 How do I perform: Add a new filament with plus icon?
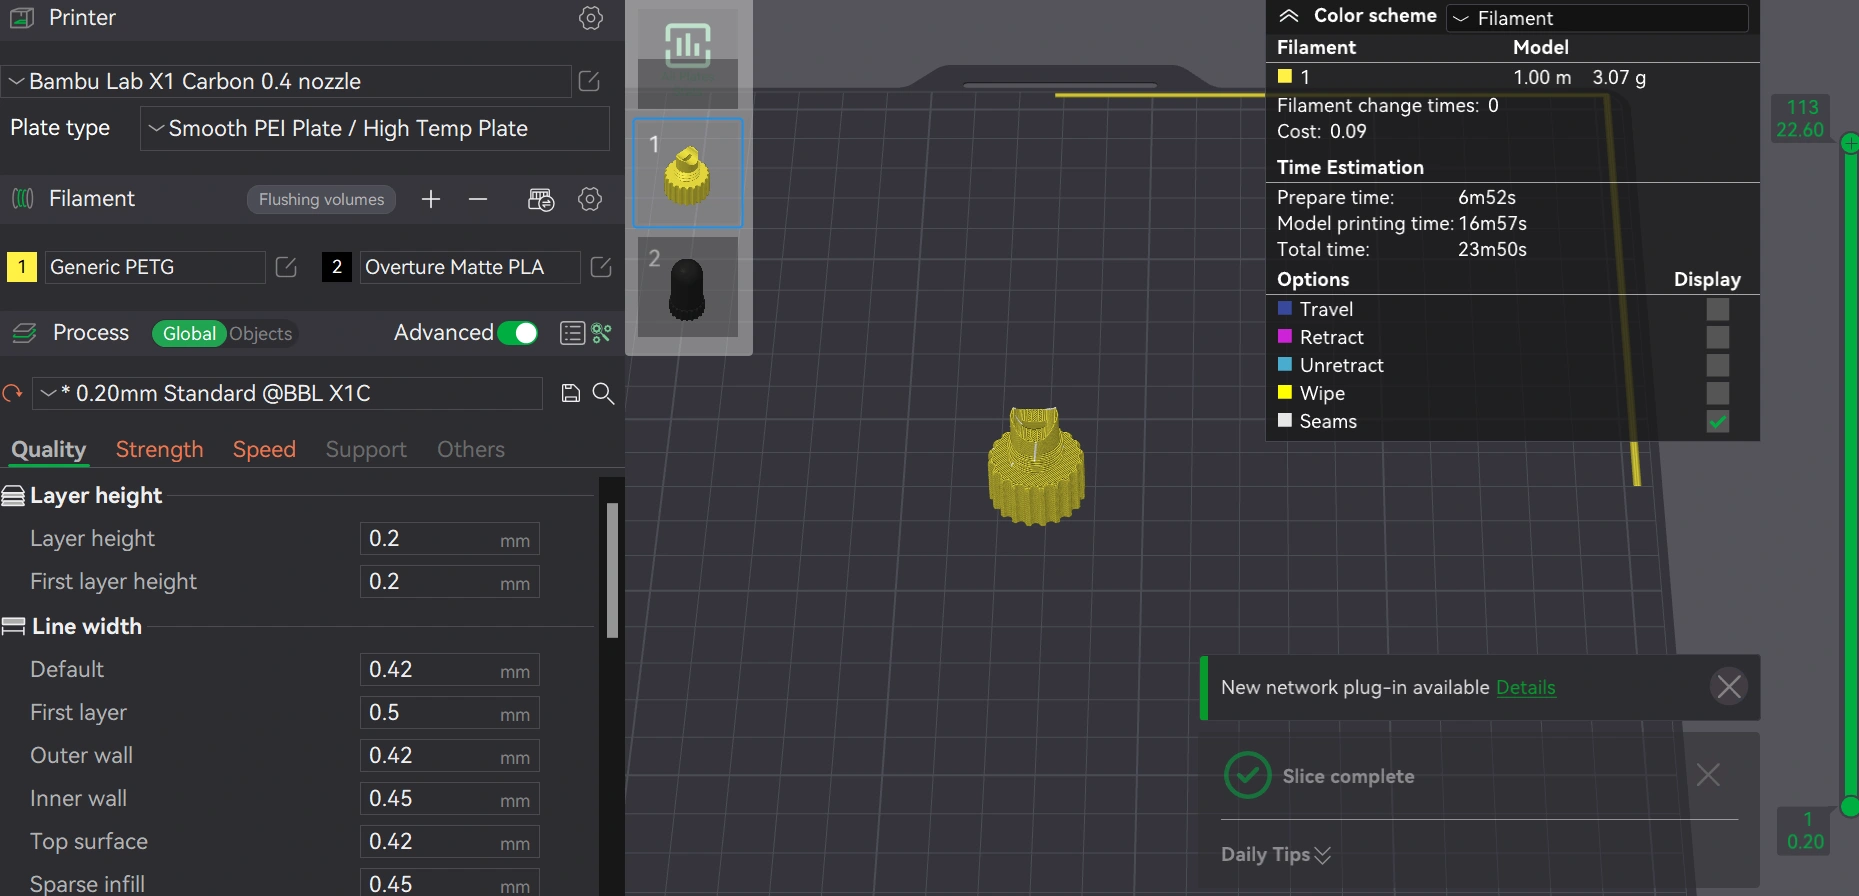(431, 199)
